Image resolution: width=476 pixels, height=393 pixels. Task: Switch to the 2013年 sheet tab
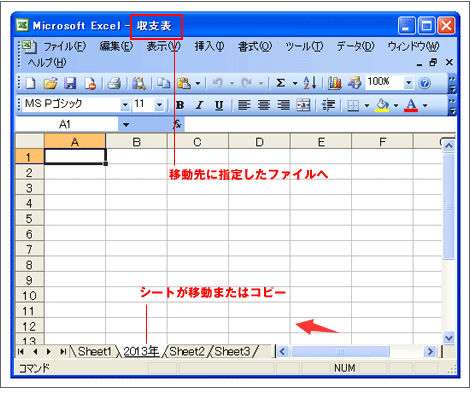tap(141, 351)
